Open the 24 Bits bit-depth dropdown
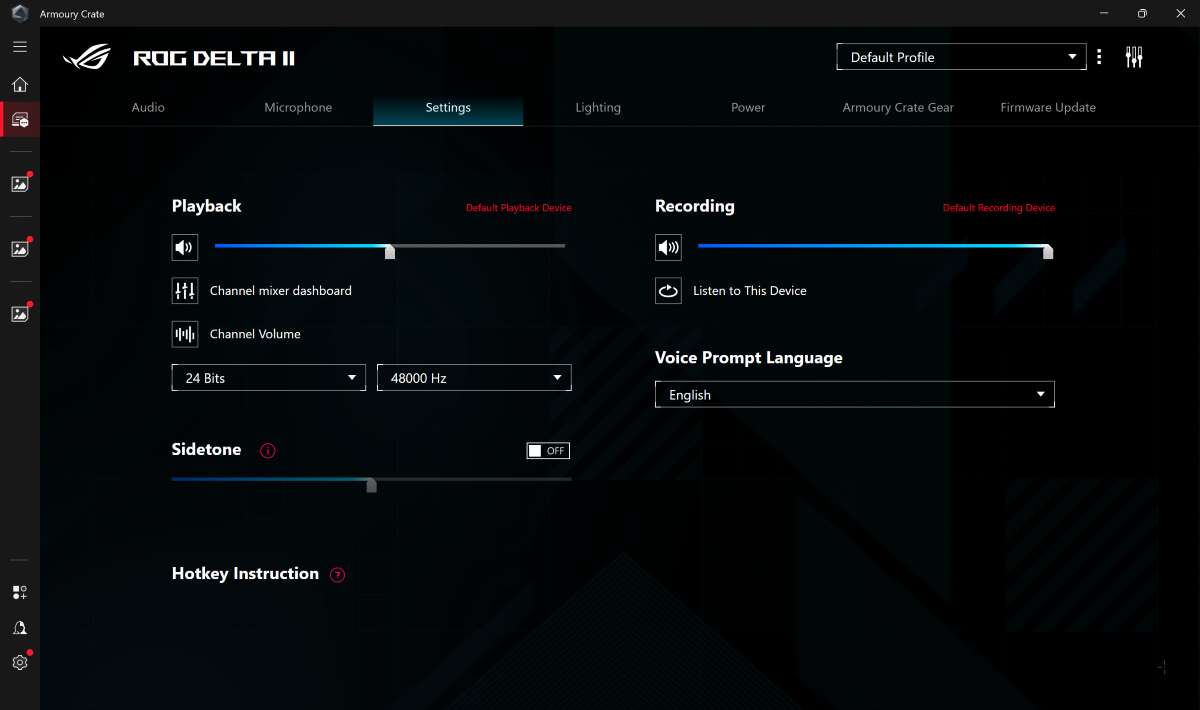 [269, 378]
